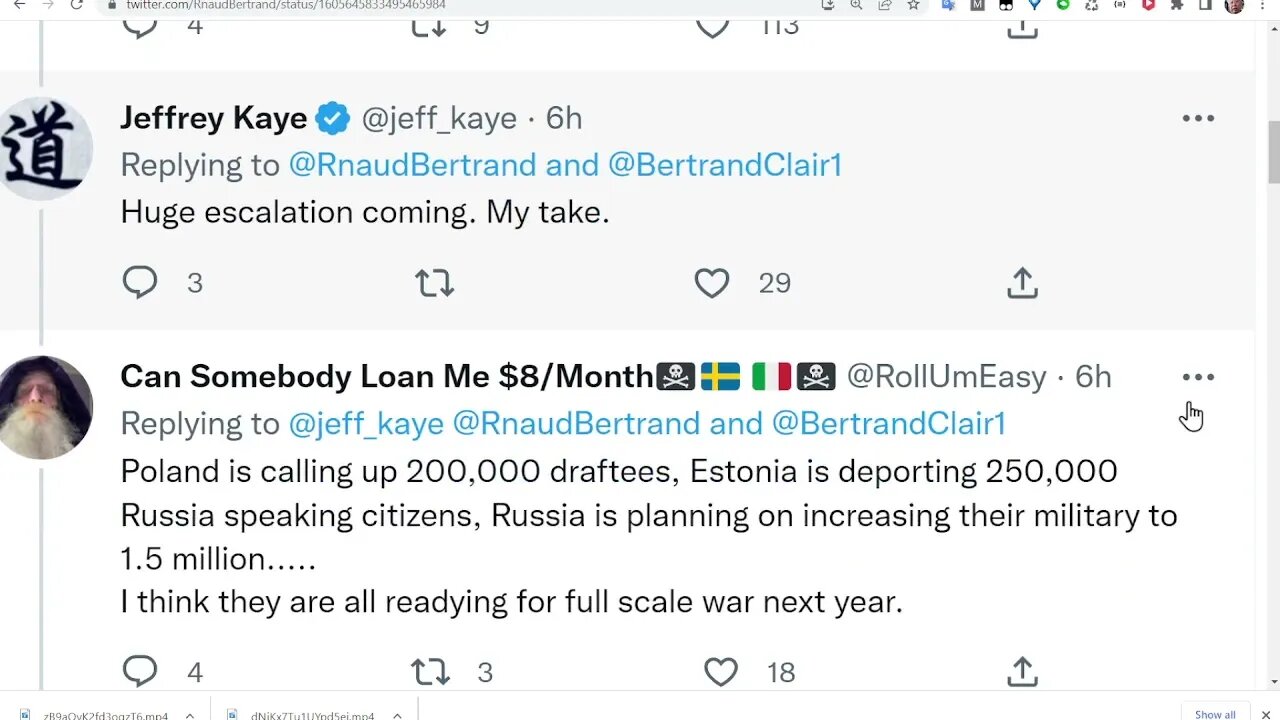Image resolution: width=1280 pixels, height=720 pixels.
Task: Bookmark this page with the star icon
Action: pos(913,5)
